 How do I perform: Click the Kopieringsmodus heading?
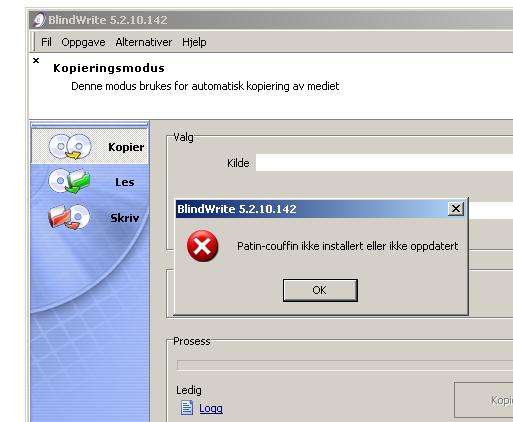click(109, 68)
